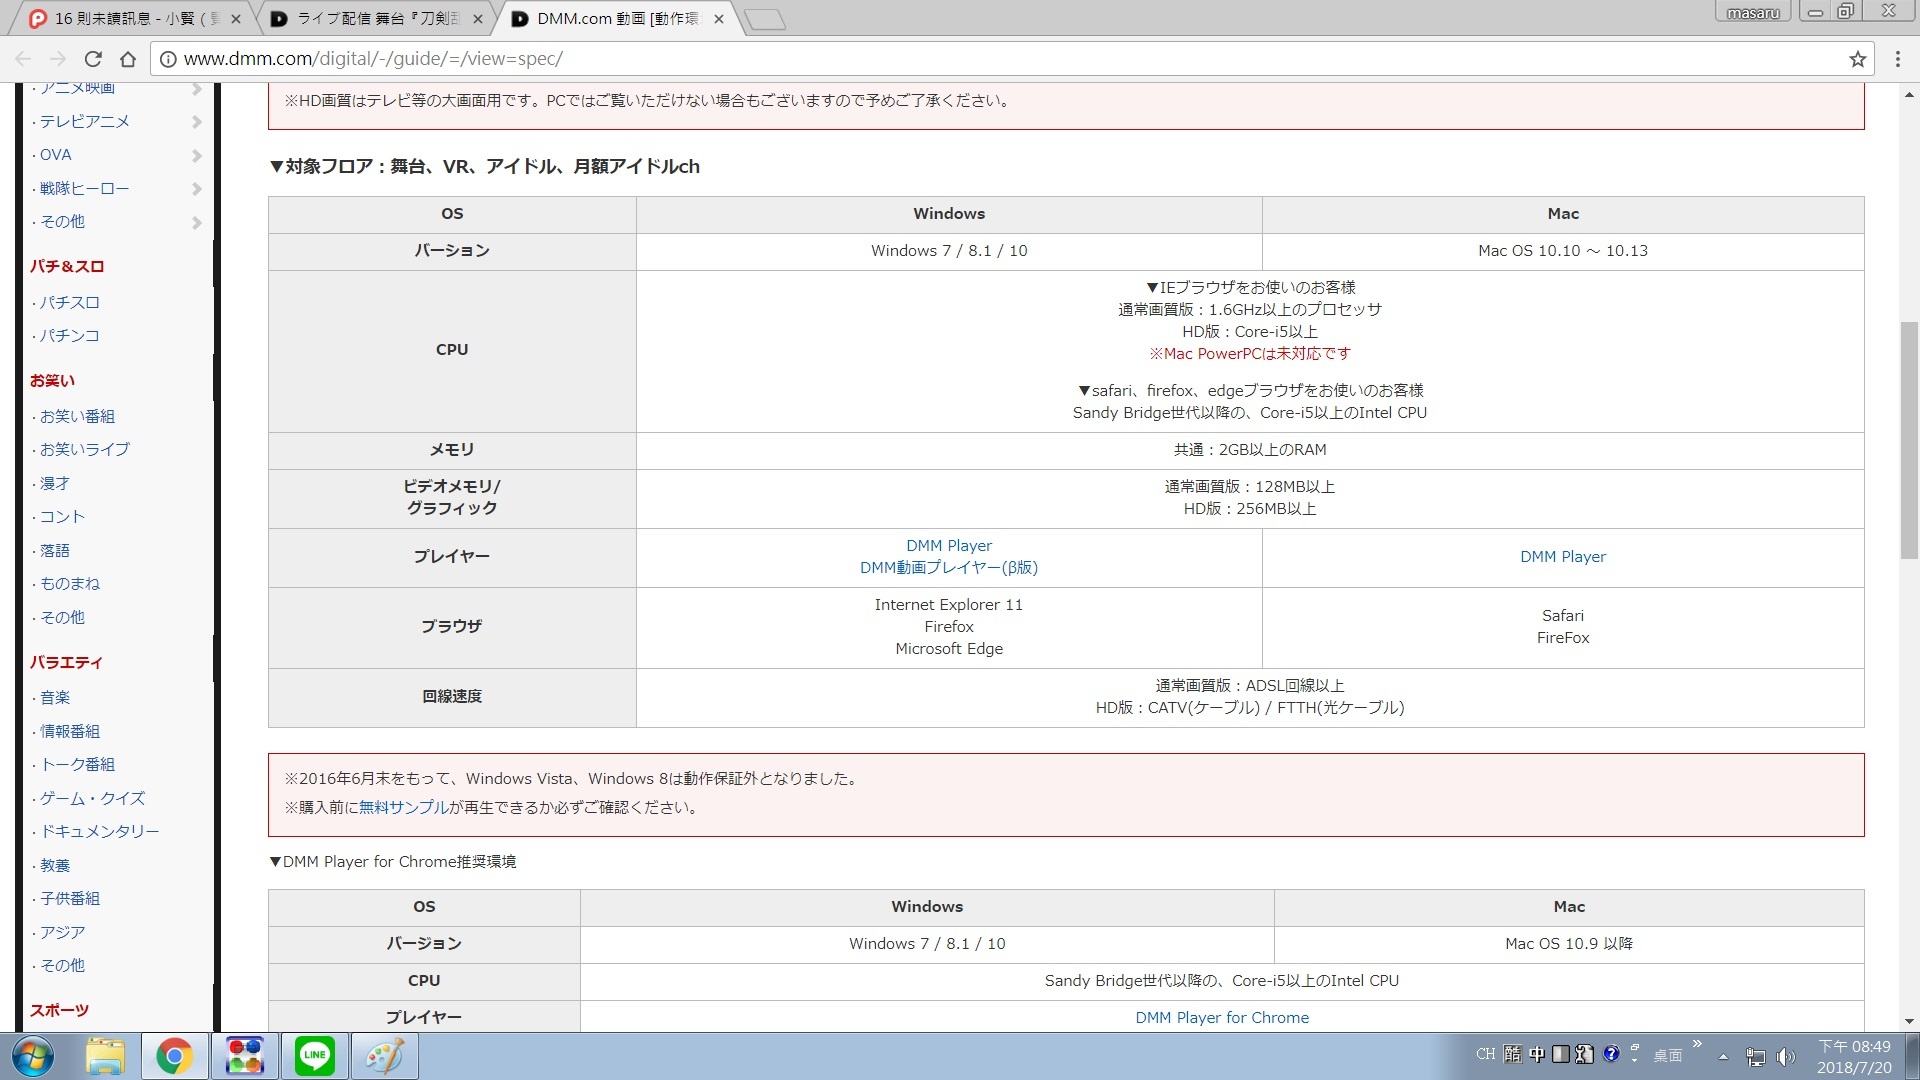Image resolution: width=1920 pixels, height=1080 pixels.
Task: Click the IME help question mark icon
Action: pos(1610,1053)
